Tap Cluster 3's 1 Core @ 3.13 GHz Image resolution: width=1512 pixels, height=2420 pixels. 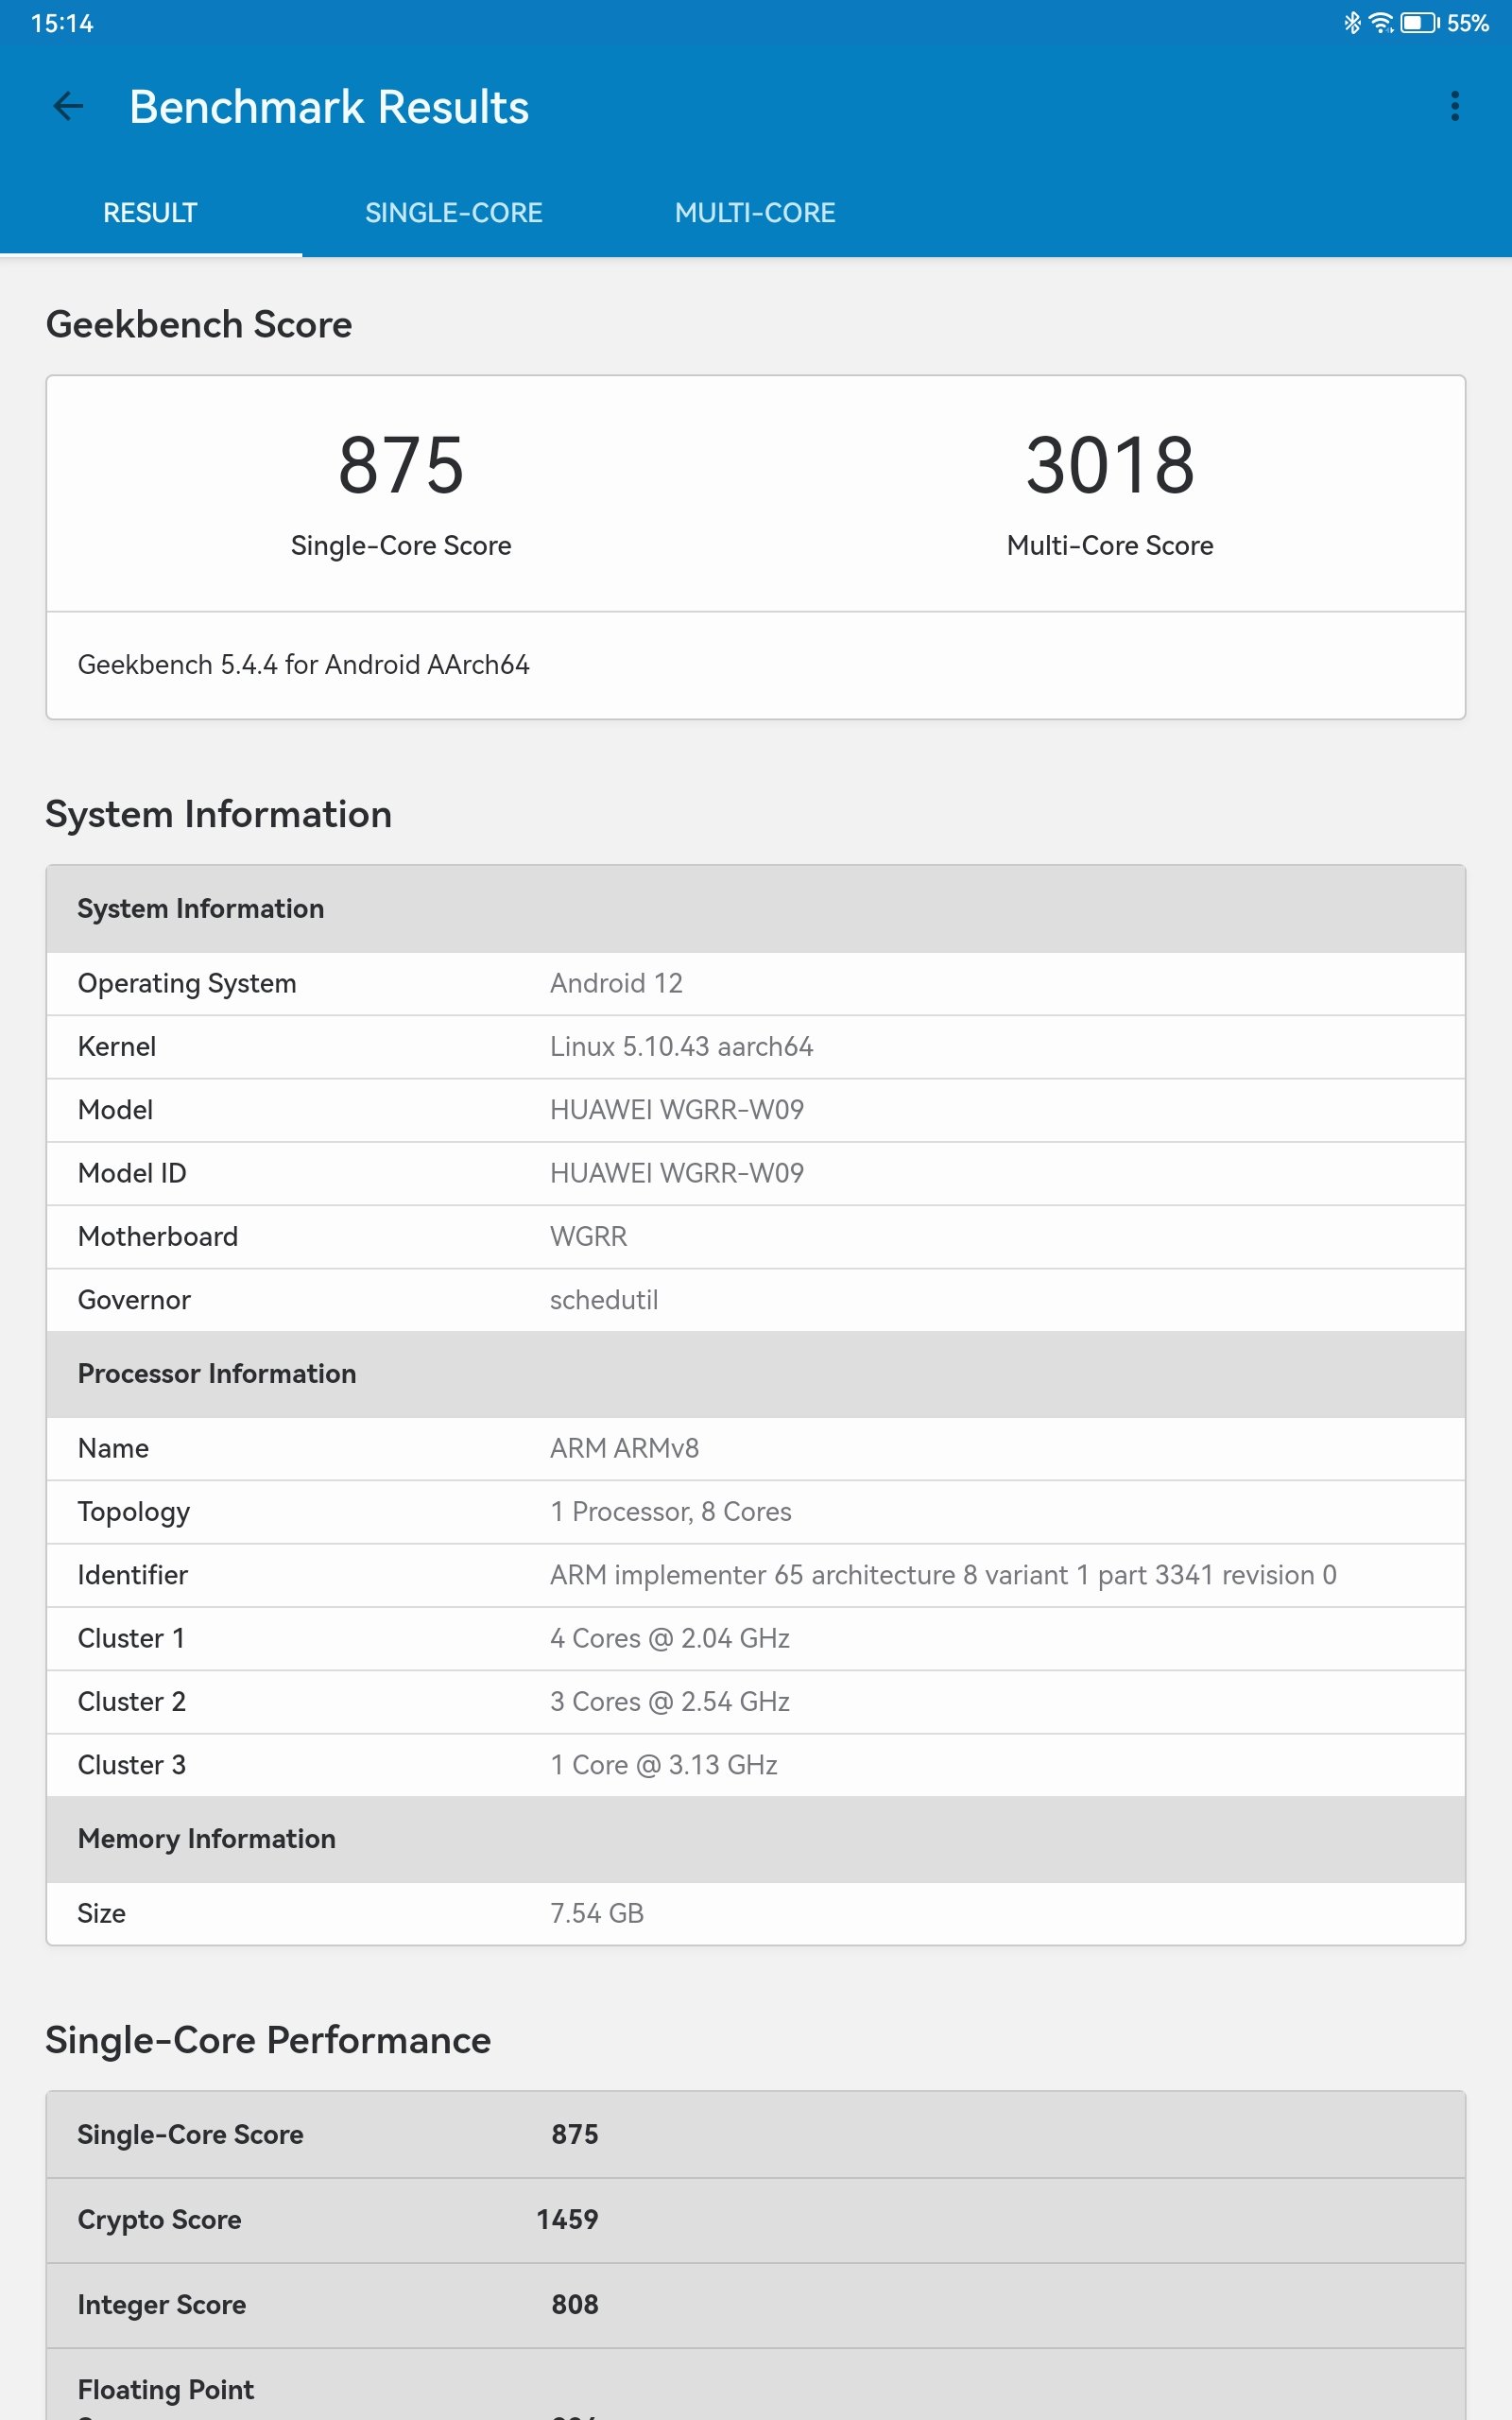pyautogui.click(x=664, y=1765)
